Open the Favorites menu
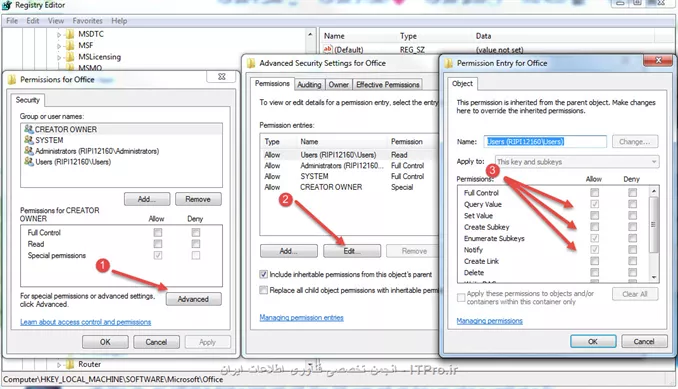The width and height of the screenshot is (678, 389). pos(87,21)
